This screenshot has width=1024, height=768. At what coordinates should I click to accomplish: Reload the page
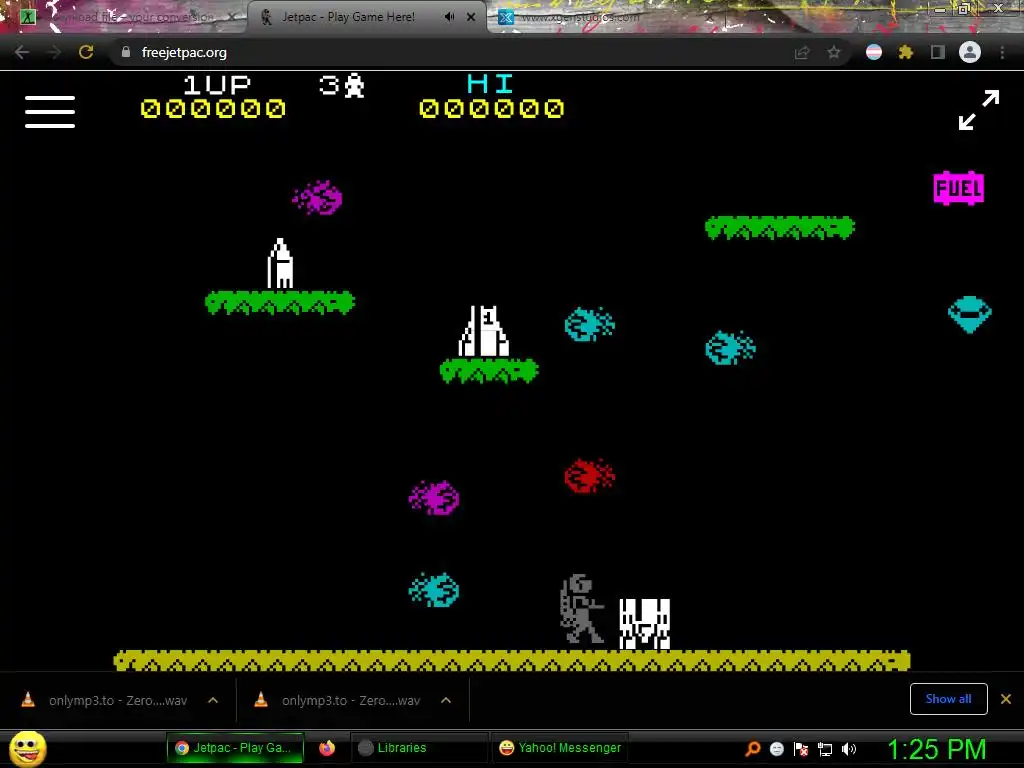click(86, 52)
